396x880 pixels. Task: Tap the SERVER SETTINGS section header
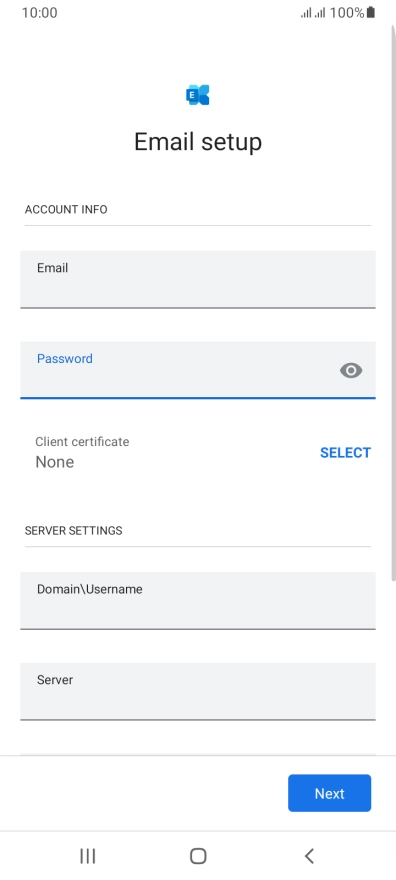coord(73,530)
